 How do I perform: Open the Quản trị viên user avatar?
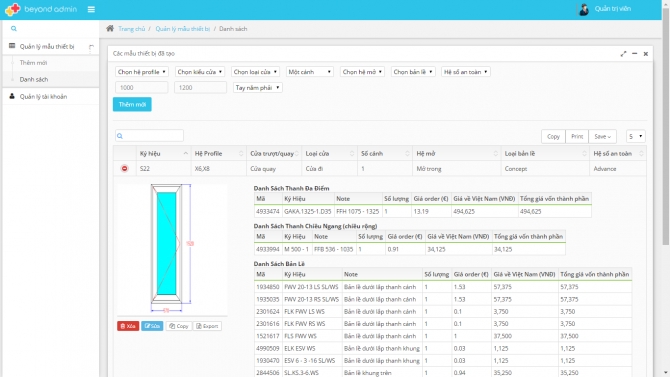[584, 9]
